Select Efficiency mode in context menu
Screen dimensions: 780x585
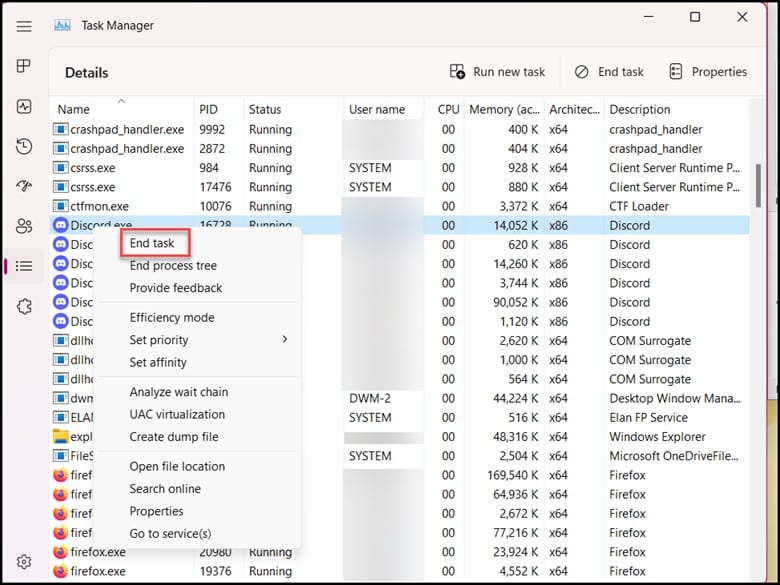(x=172, y=318)
